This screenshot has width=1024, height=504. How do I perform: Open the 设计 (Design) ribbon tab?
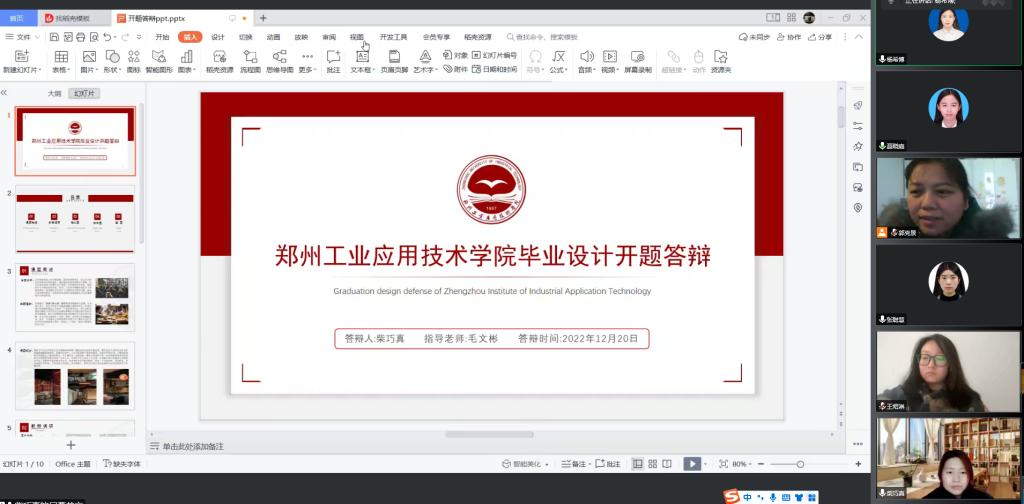click(x=217, y=37)
